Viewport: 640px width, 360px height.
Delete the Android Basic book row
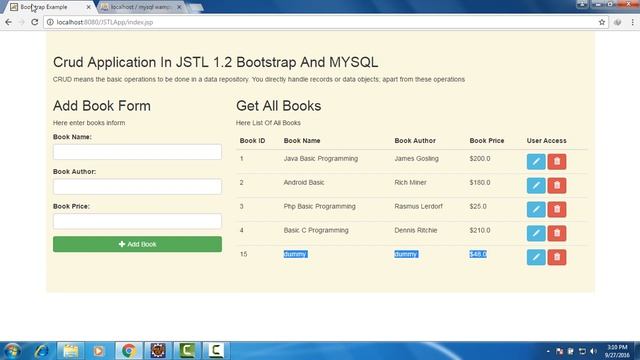click(x=557, y=185)
